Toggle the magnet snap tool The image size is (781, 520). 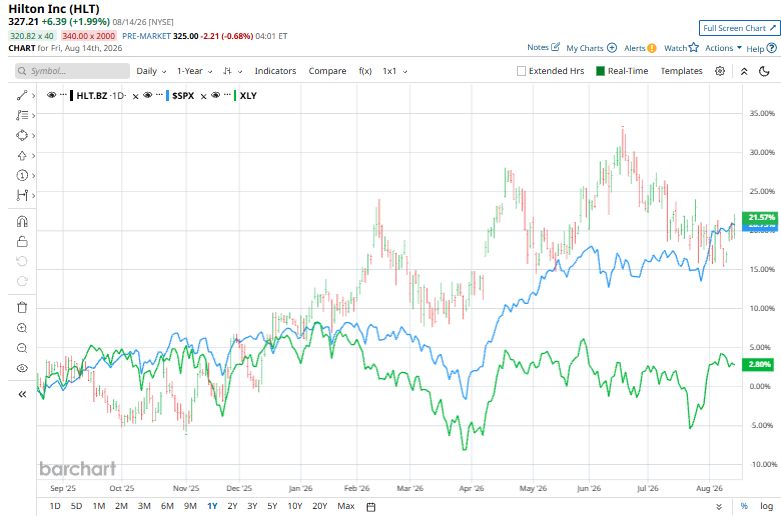22,221
